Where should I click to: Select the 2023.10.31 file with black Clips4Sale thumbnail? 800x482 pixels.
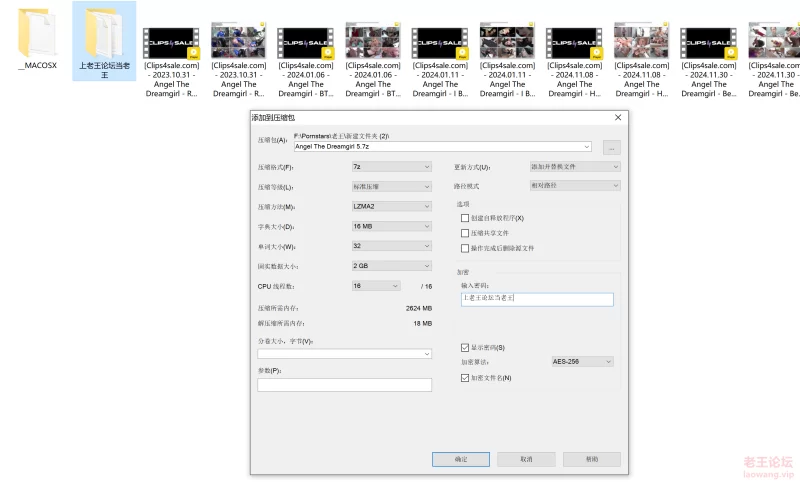[171, 61]
